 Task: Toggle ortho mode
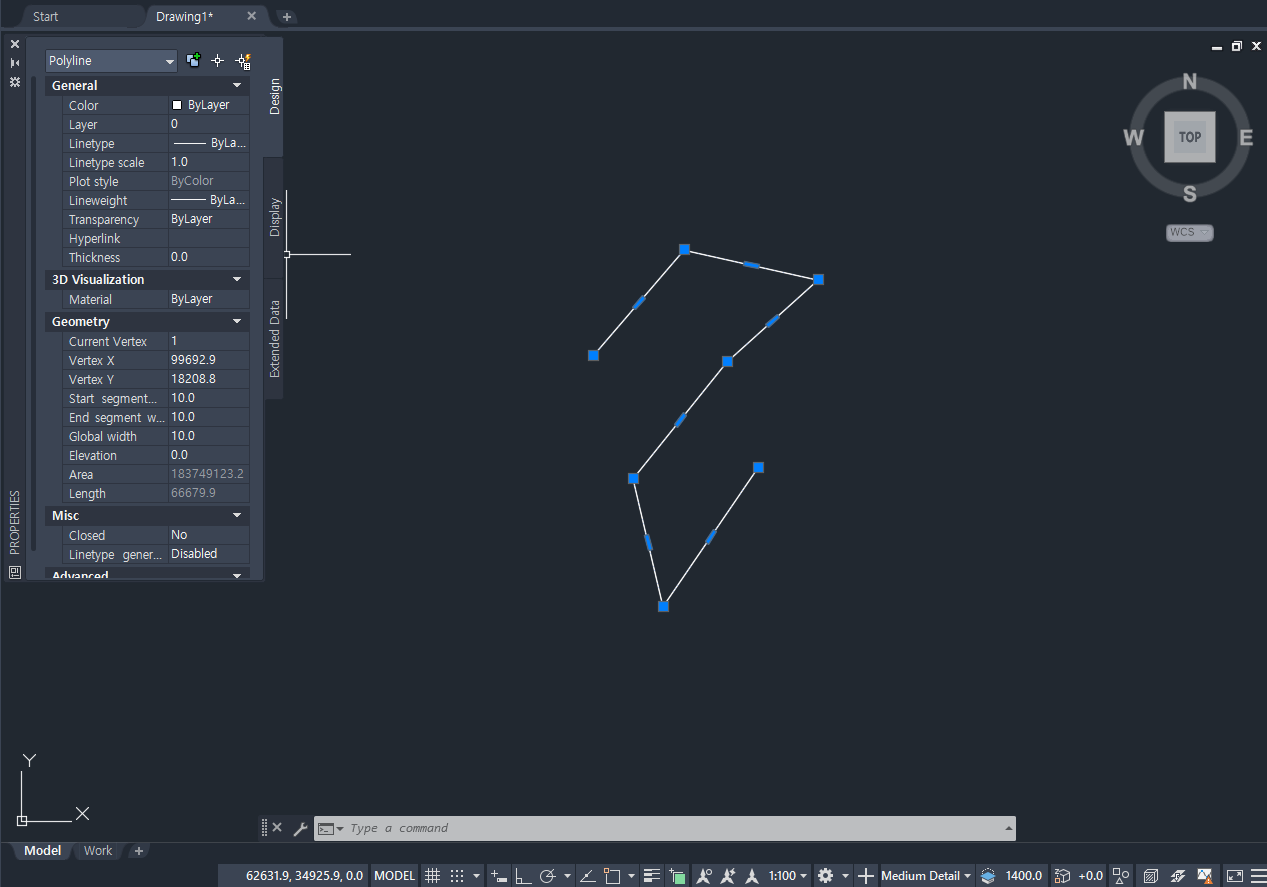click(x=521, y=875)
